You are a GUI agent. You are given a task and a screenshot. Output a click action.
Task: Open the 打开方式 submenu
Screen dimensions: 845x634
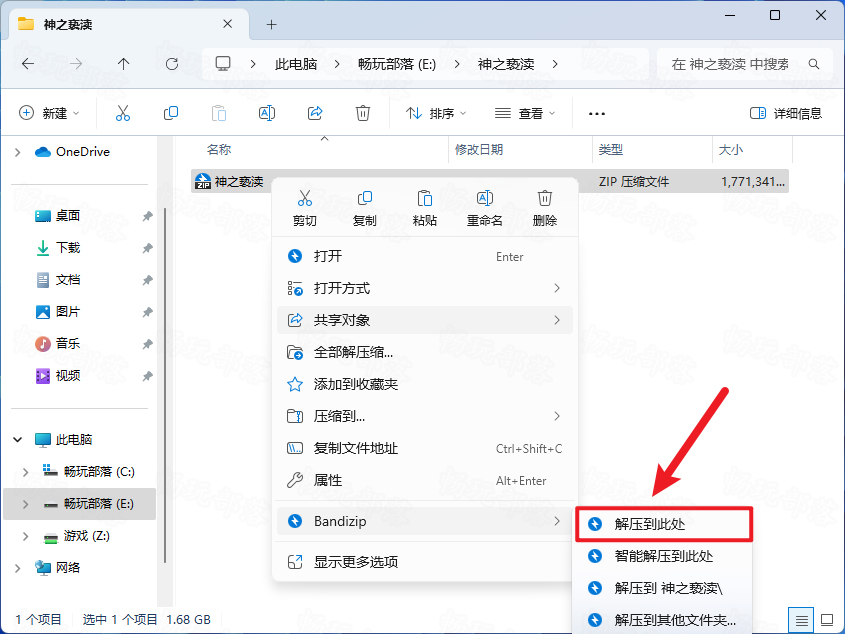[425, 288]
